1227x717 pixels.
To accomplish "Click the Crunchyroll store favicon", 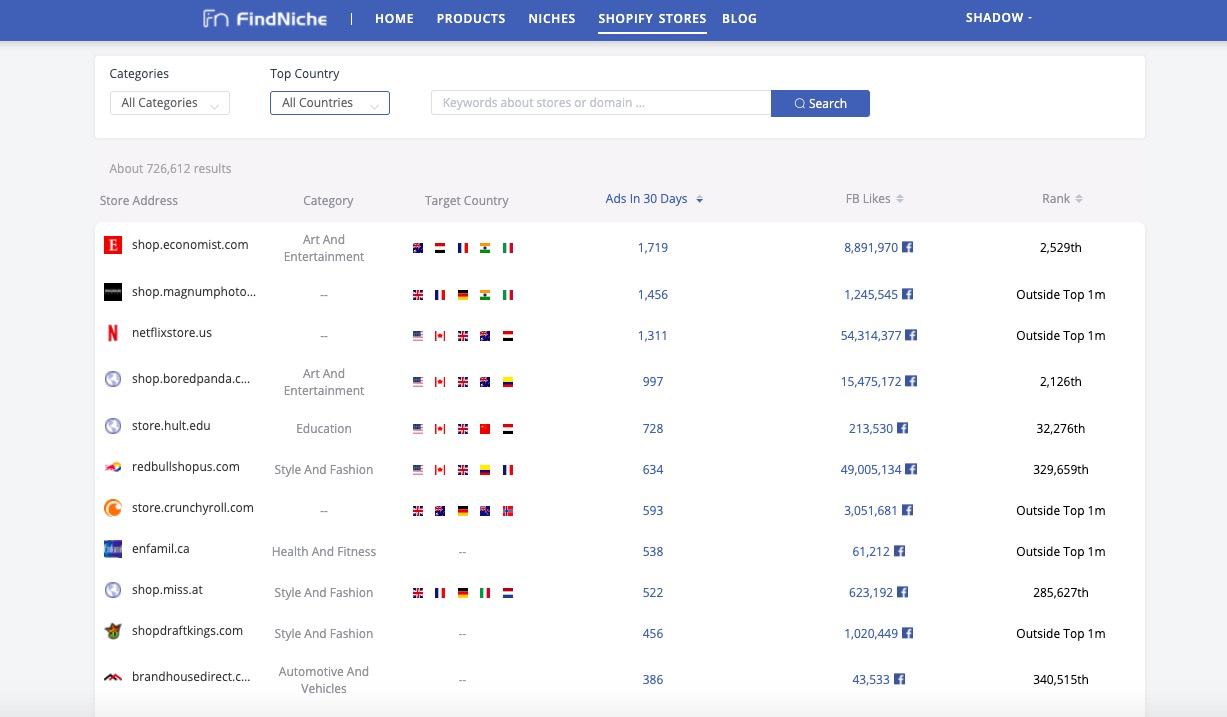I will (x=113, y=508).
